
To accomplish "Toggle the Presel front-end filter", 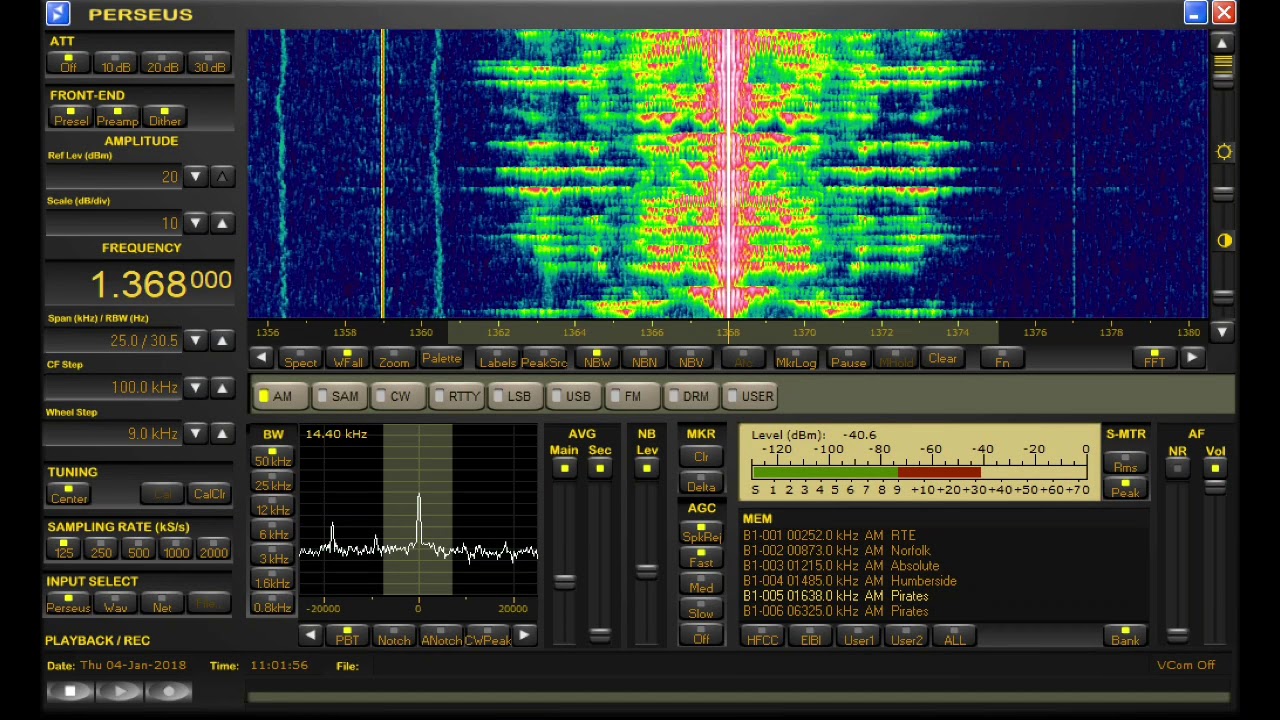I will (x=70, y=117).
